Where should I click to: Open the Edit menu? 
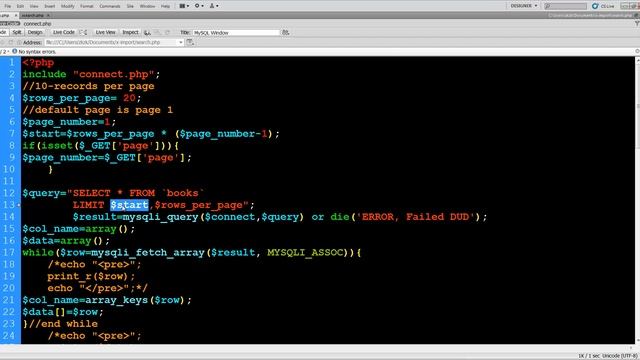pos(20,6)
